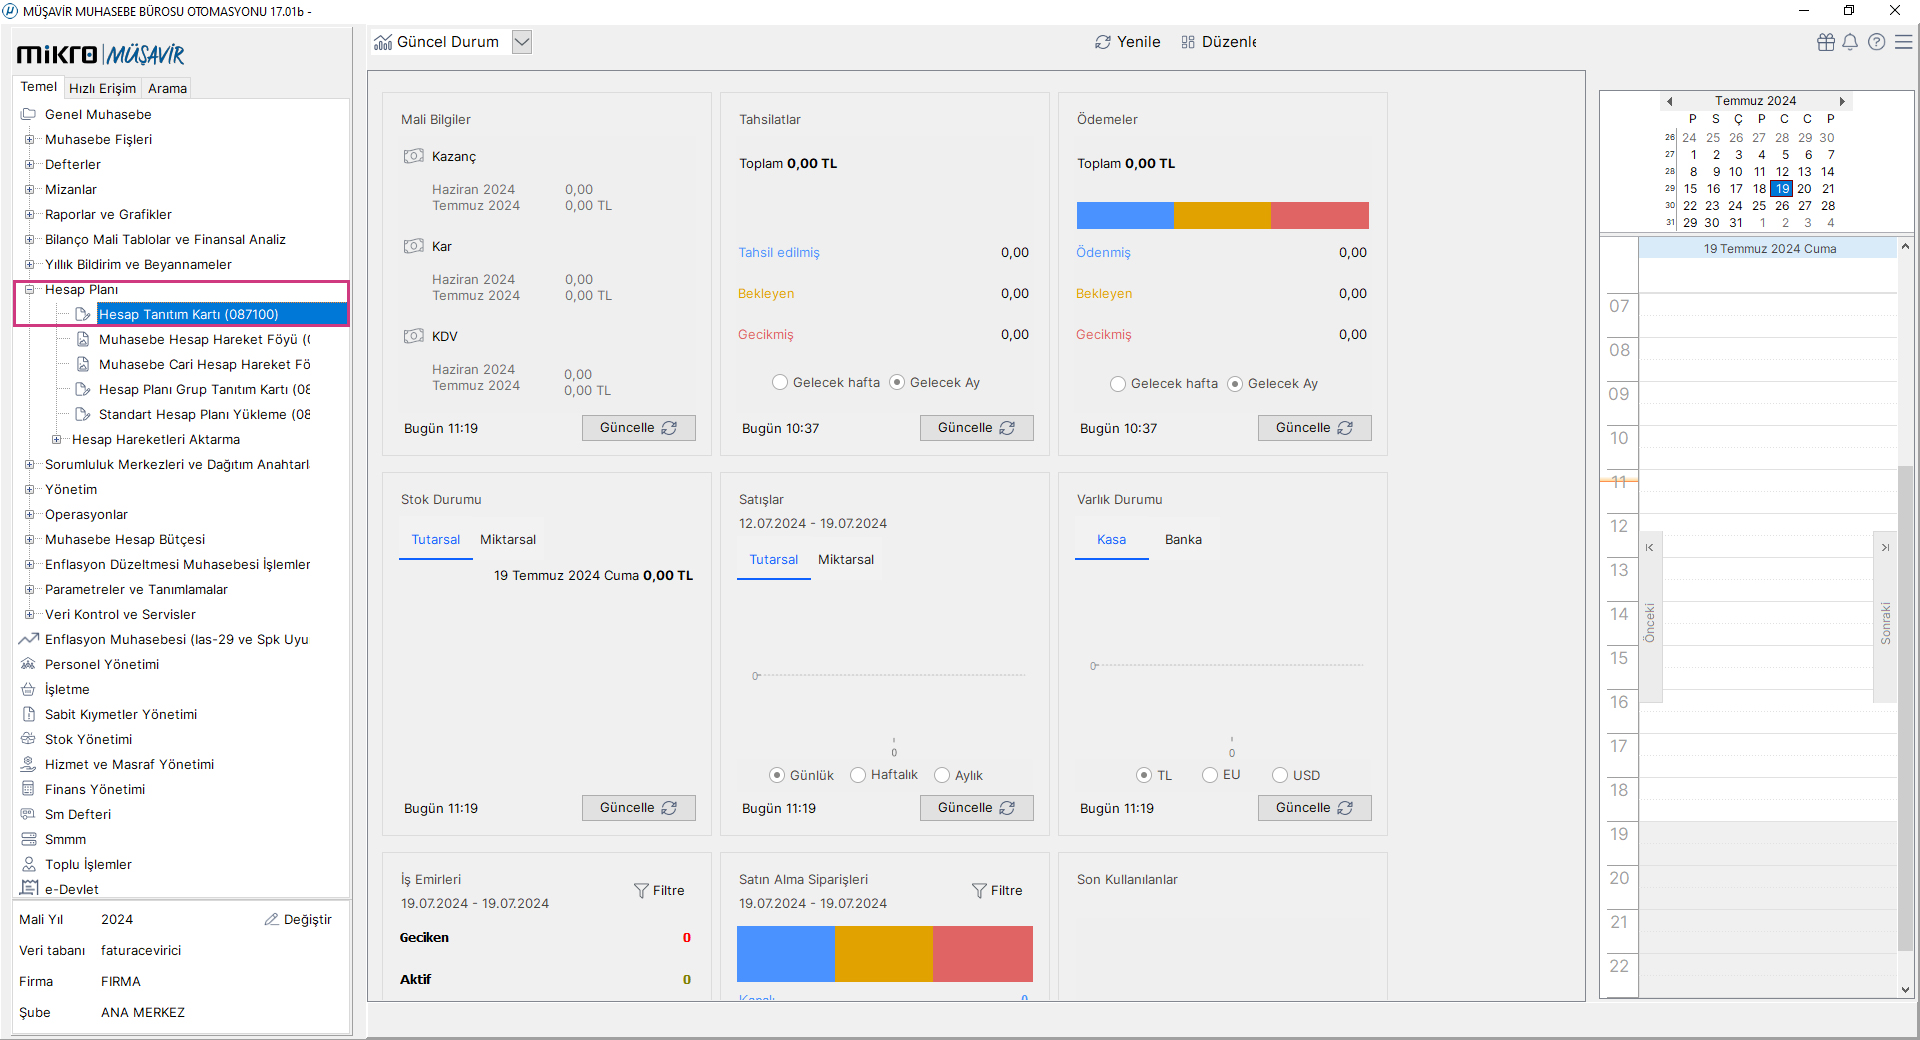The image size is (1920, 1040).
Task: Click Enflasyon Muhasebesi trend icon
Action: 29,639
